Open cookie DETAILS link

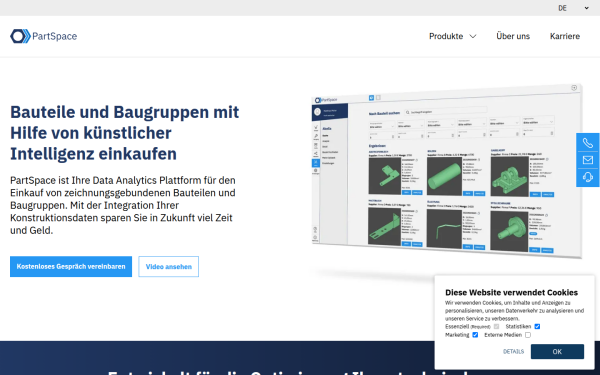pos(514,351)
